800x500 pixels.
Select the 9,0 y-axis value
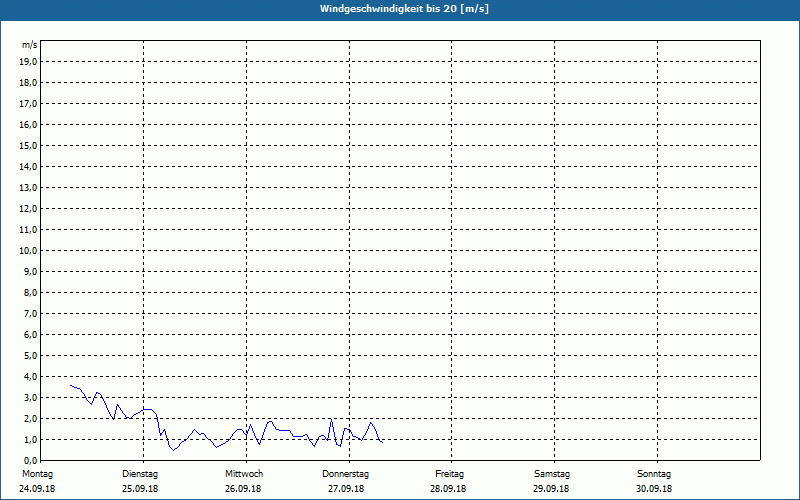[31, 271]
